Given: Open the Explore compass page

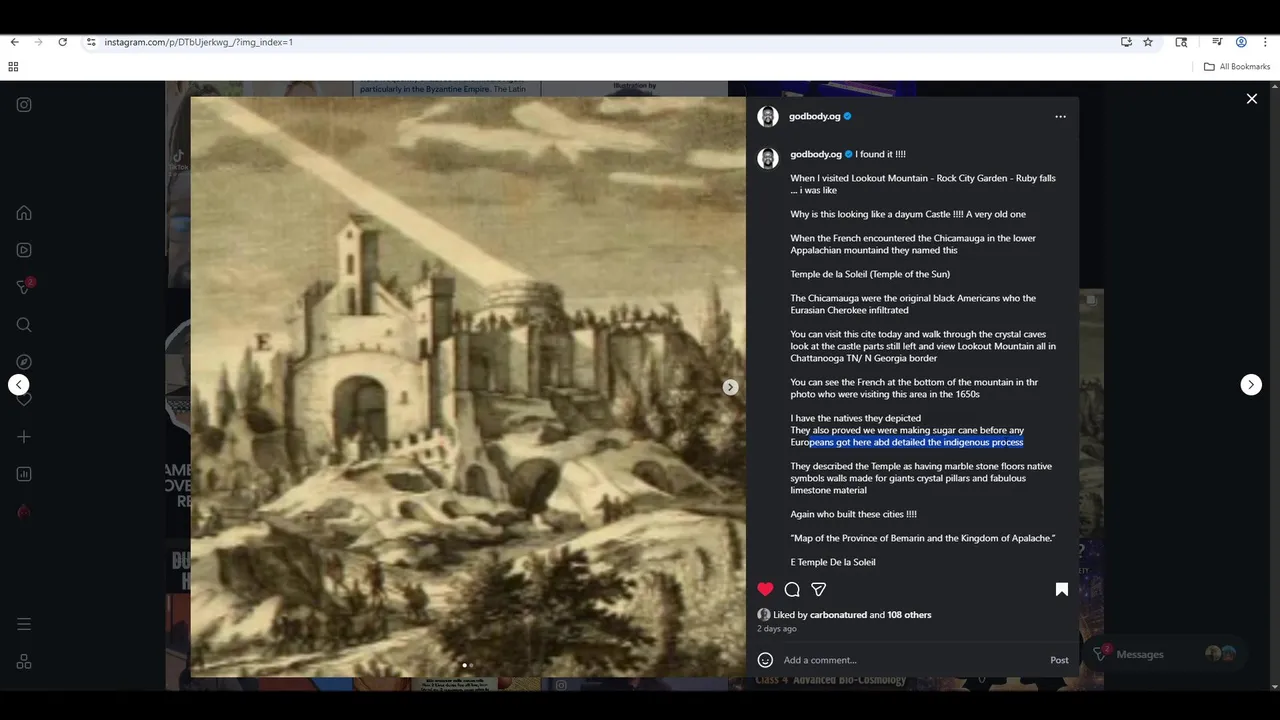Looking at the screenshot, I should click(24, 362).
